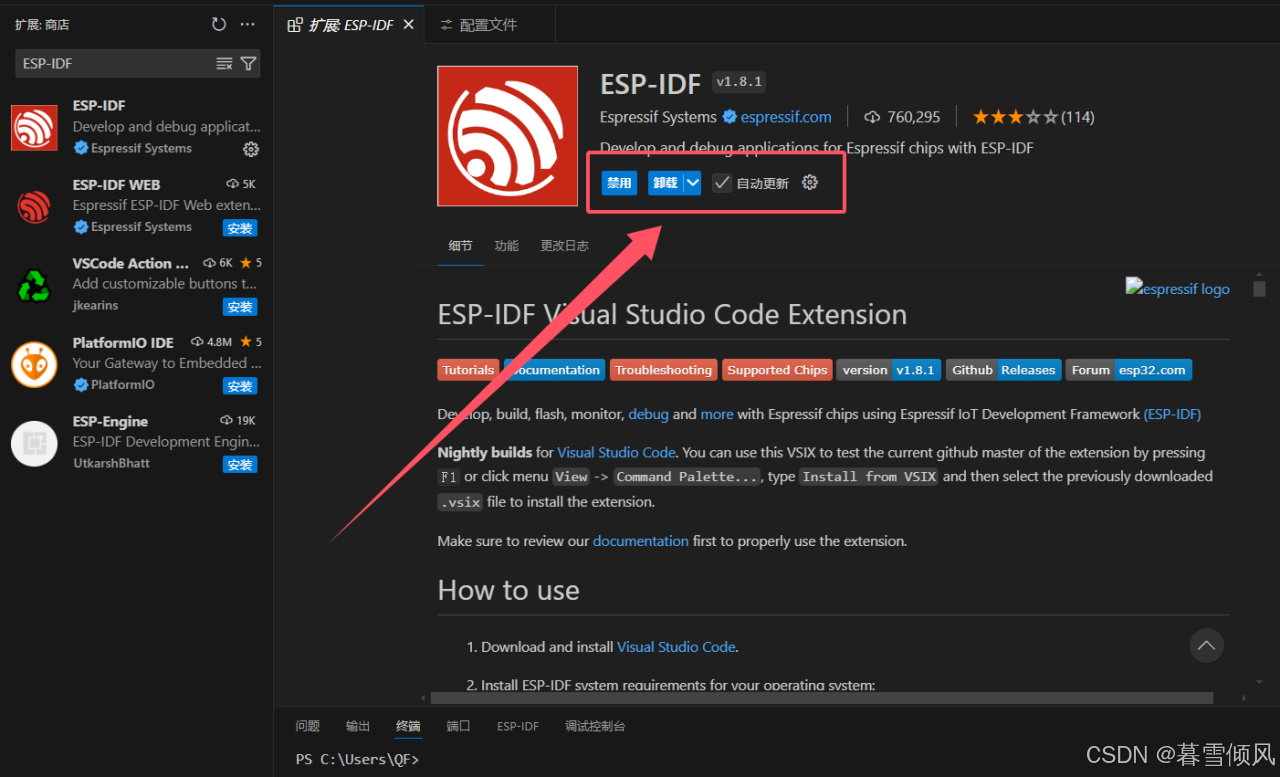Click the large ESP-IDF logo image

tap(508, 136)
